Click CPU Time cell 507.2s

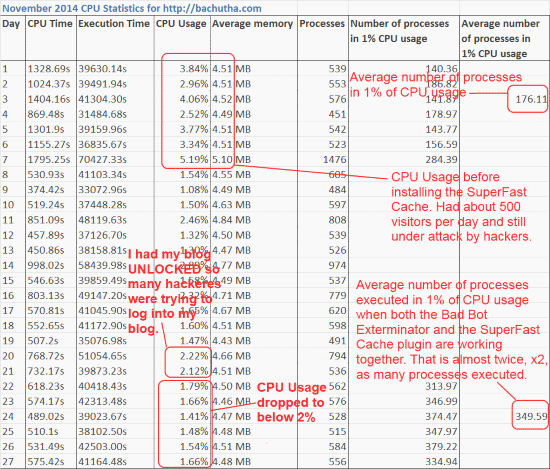click(43, 341)
